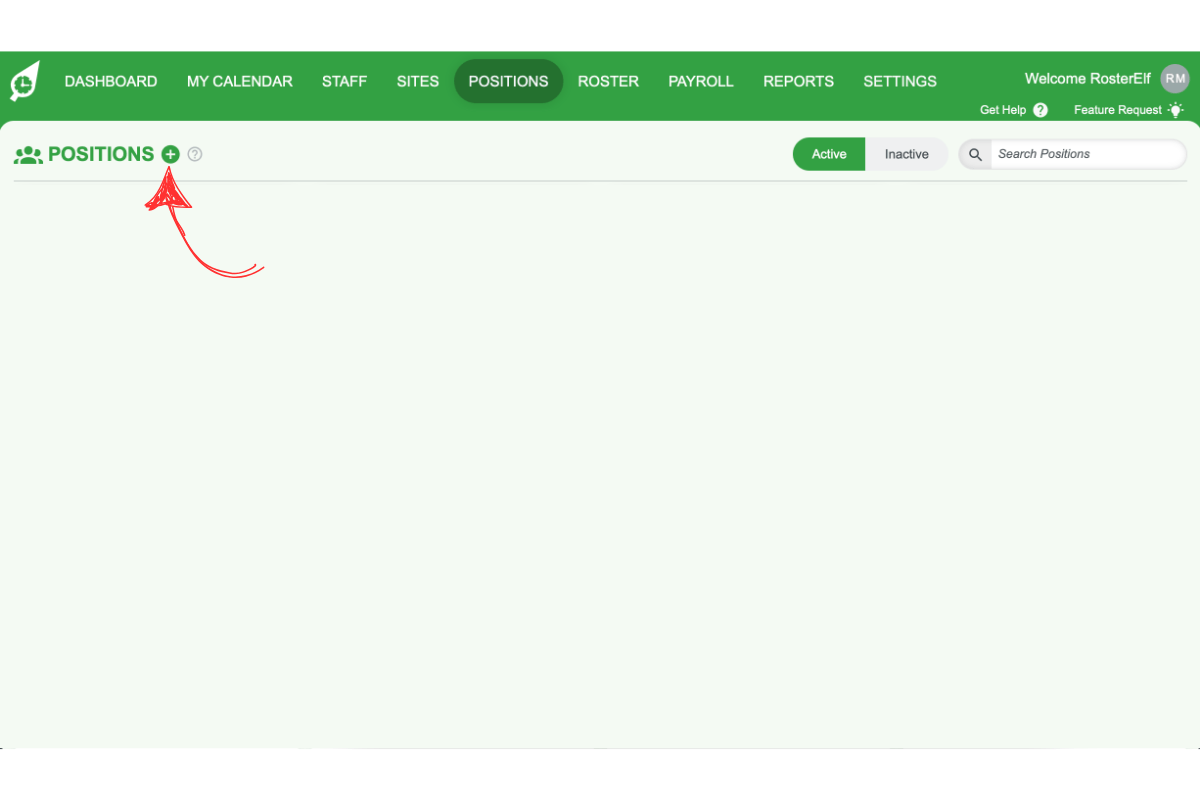Open the SETTINGS menu
This screenshot has height=800, width=1200.
tap(899, 81)
